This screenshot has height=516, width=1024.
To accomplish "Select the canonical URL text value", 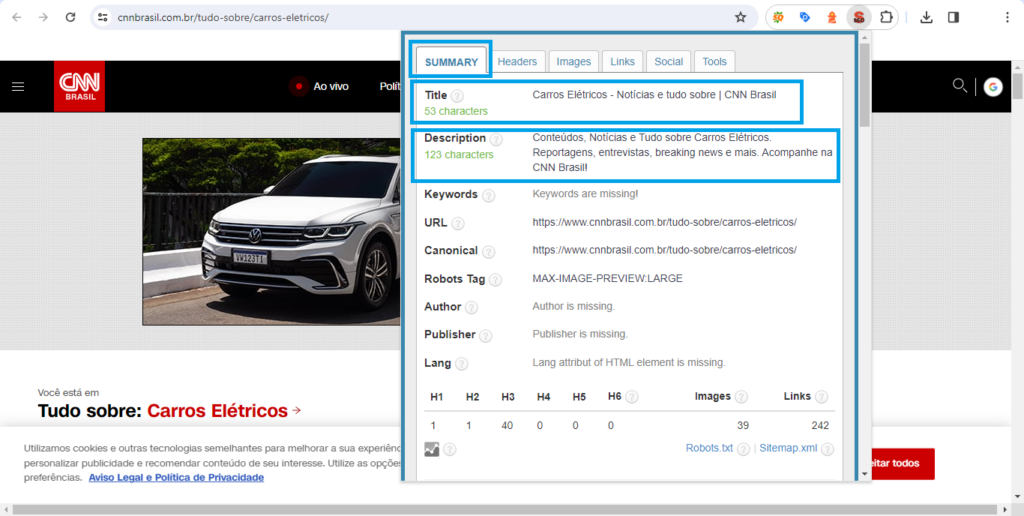I will [x=664, y=250].
